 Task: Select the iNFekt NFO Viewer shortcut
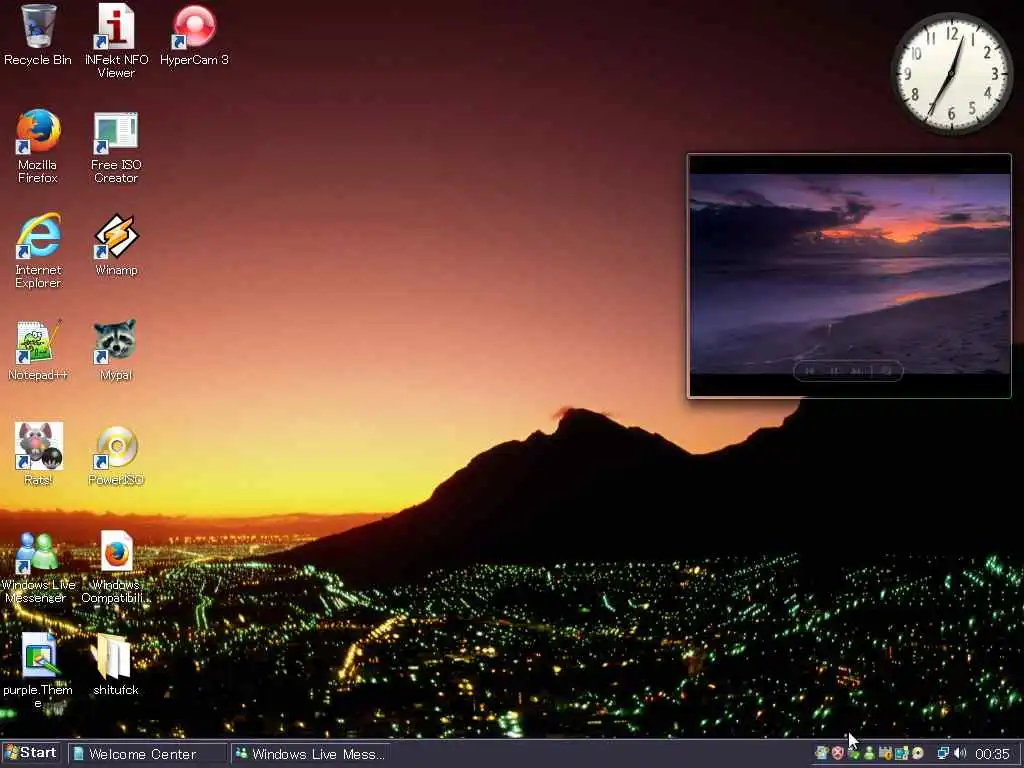(116, 40)
